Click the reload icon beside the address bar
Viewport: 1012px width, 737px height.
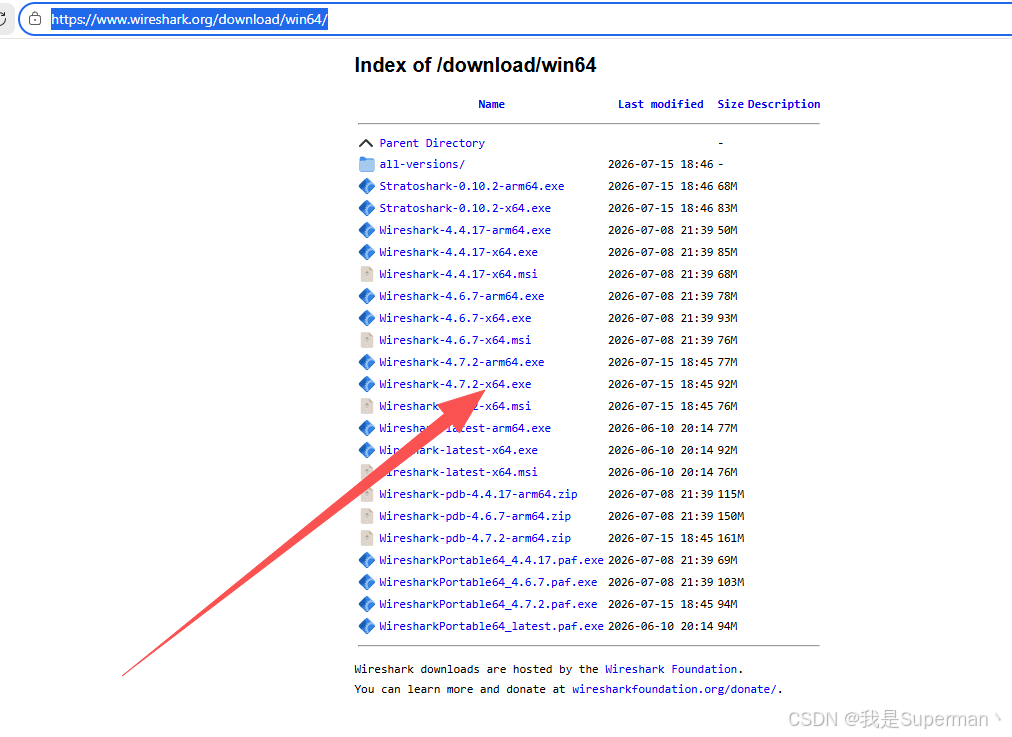(x=3, y=19)
